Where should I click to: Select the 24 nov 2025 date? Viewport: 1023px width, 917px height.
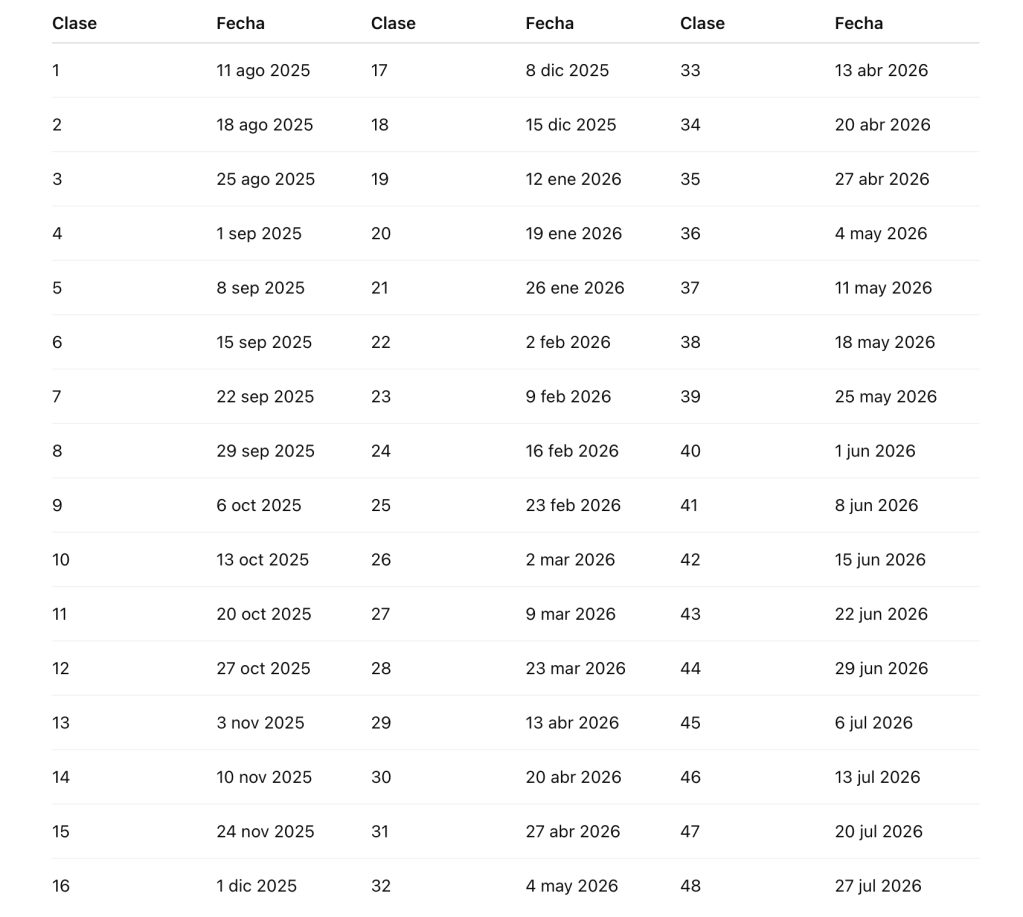pyautogui.click(x=265, y=832)
